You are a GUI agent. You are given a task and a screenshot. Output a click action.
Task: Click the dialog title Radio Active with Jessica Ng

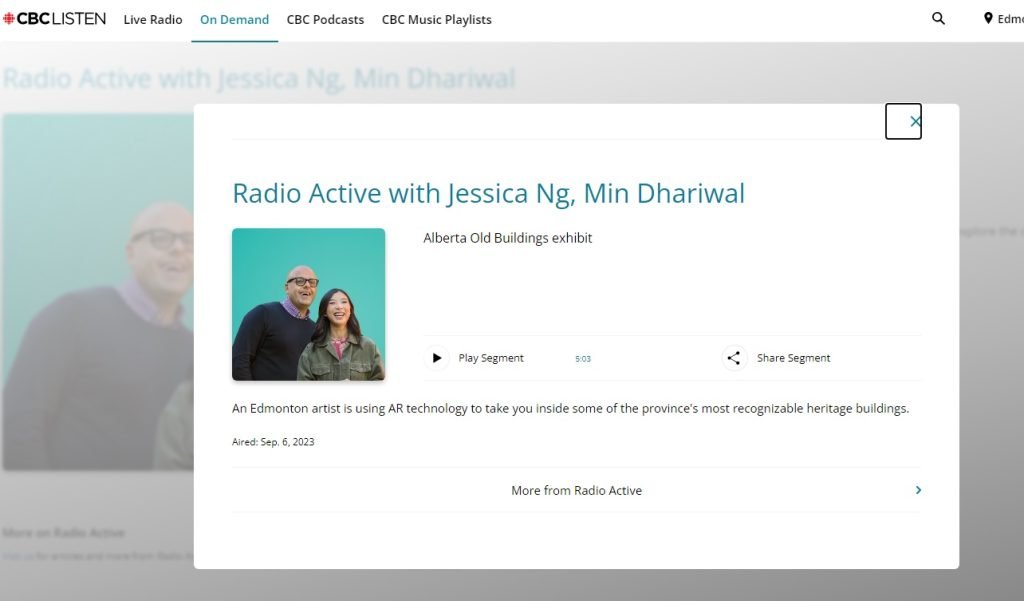(488, 193)
